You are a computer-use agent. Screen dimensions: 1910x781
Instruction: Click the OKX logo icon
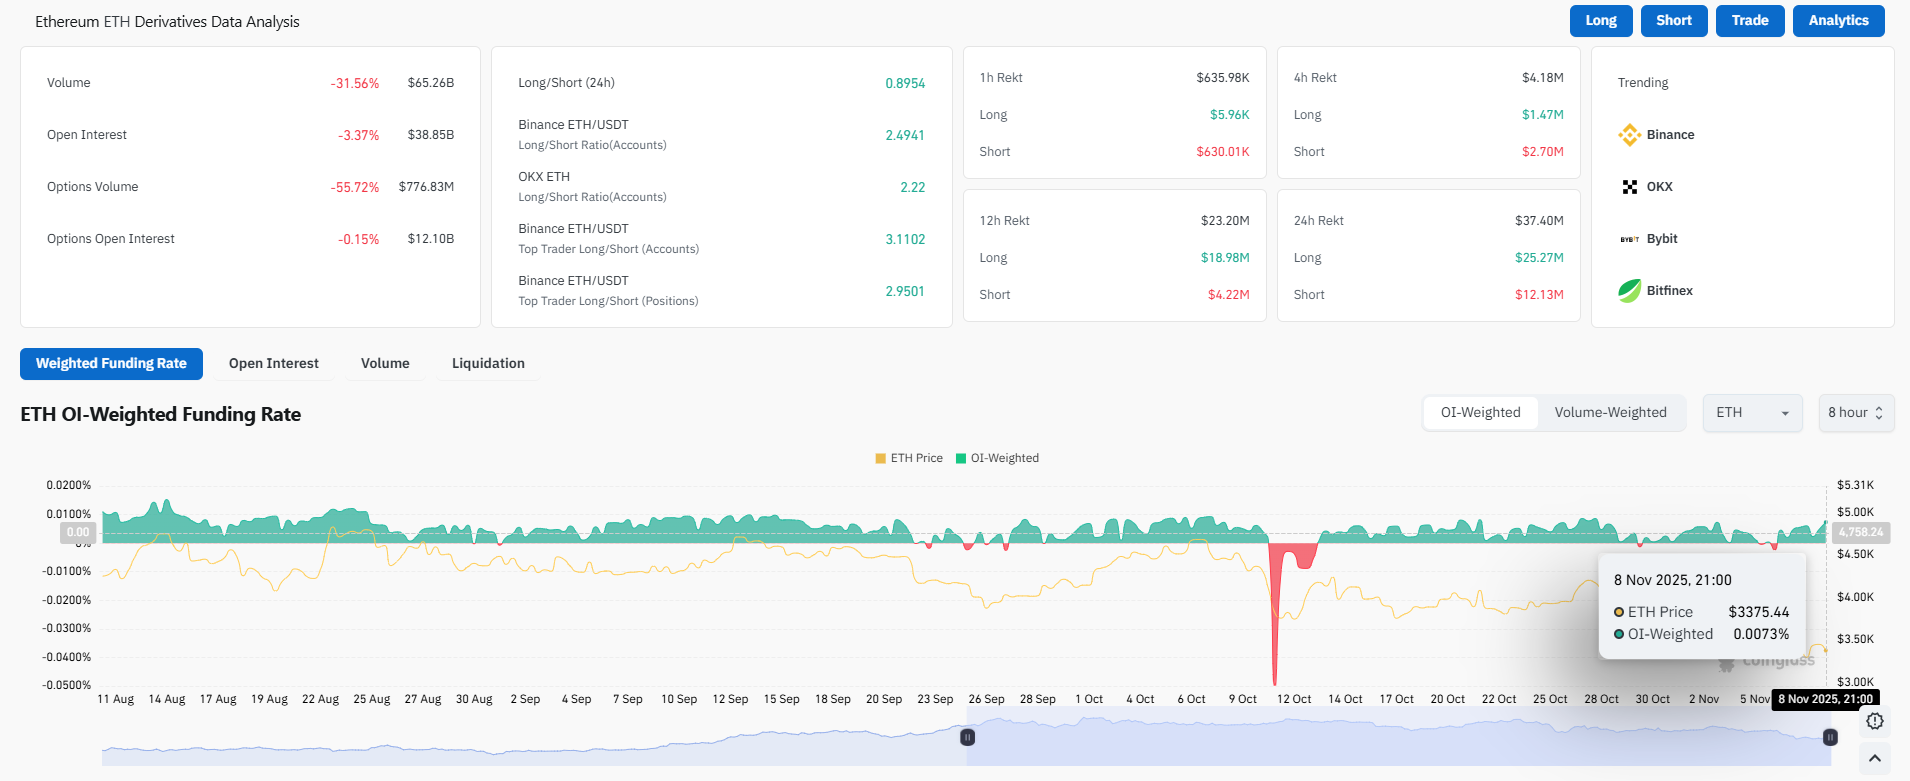point(1629,187)
